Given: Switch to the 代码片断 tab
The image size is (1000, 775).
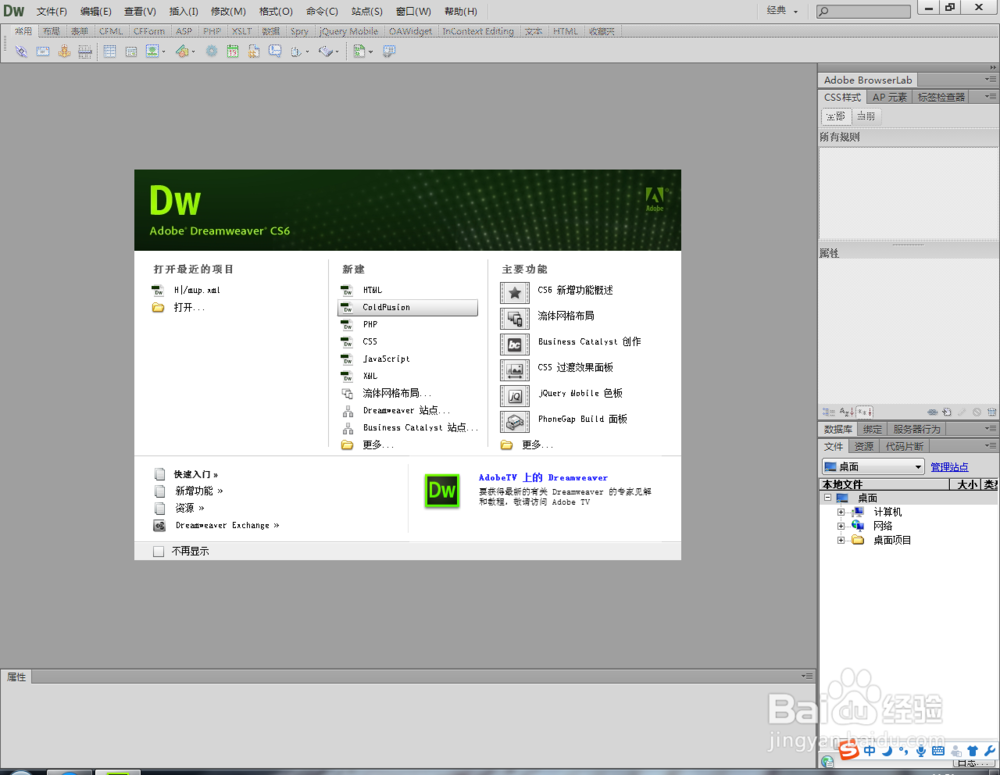Looking at the screenshot, I should pos(904,447).
